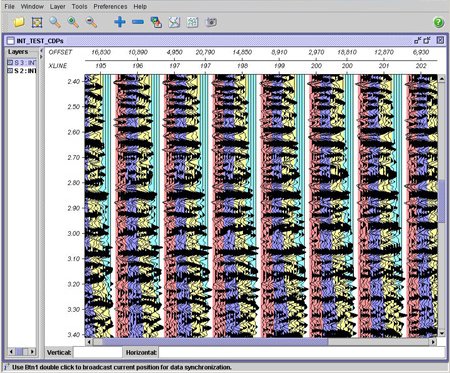Click the blue plus add icon
The height and width of the screenshot is (373, 450).
(x=120, y=22)
